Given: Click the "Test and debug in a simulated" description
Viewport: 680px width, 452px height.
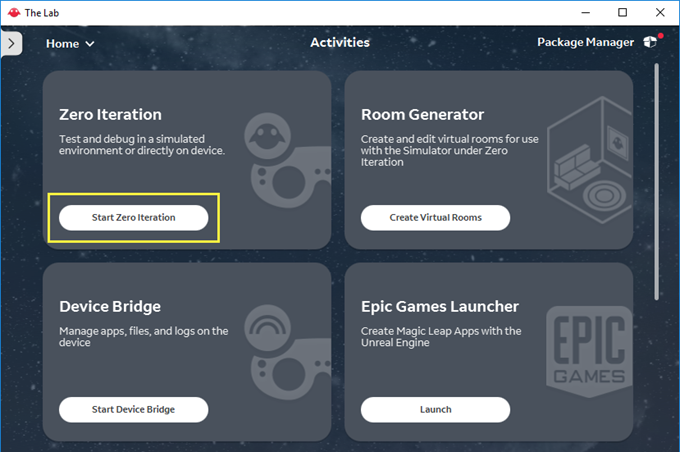Looking at the screenshot, I should tap(142, 145).
